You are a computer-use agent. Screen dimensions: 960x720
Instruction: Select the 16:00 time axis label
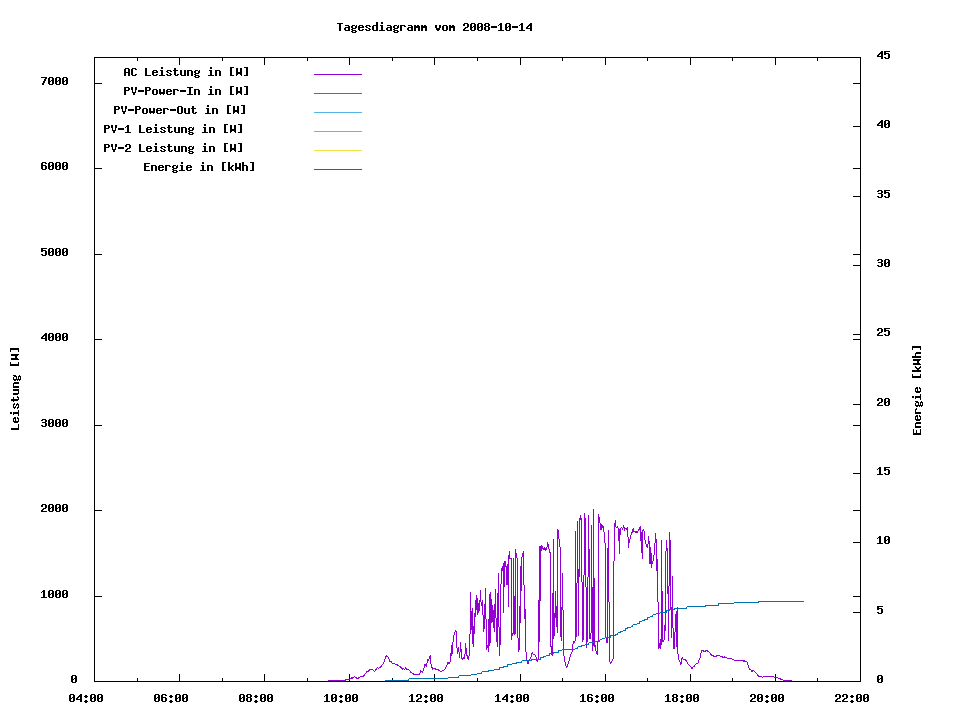597,698
